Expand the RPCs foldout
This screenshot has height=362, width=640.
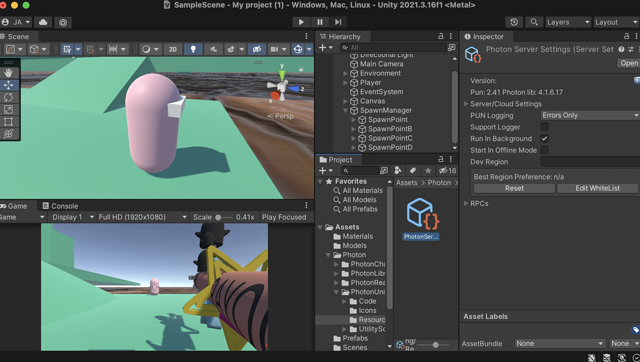[466, 203]
